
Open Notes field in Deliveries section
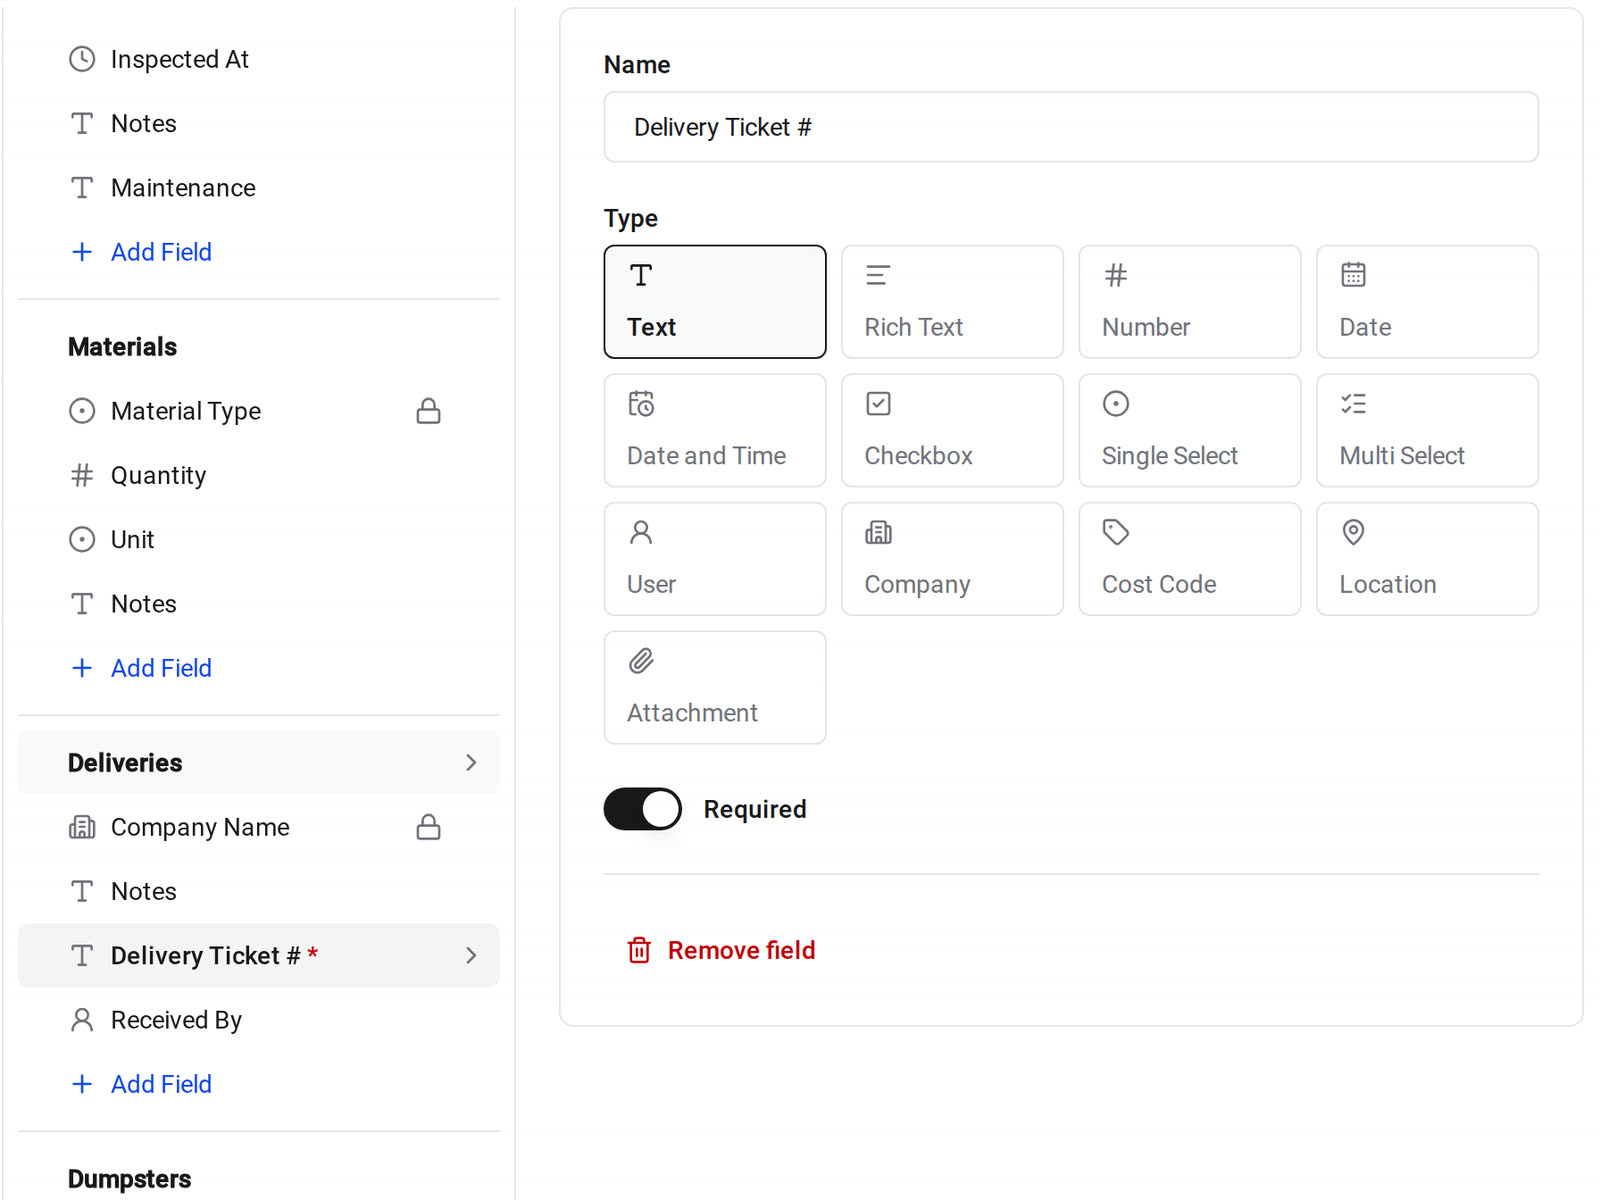click(x=259, y=891)
